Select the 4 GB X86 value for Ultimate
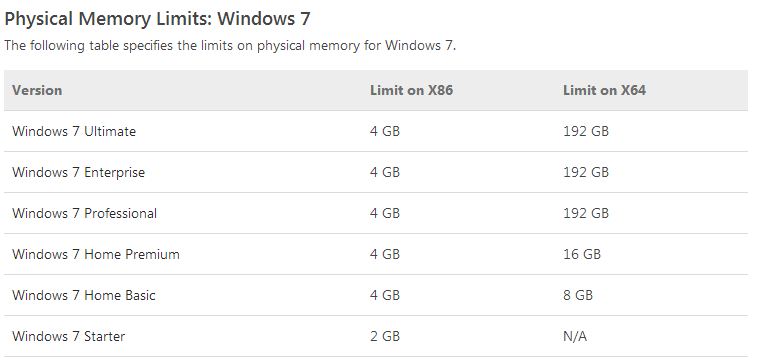This screenshot has width=757, height=364. pyautogui.click(x=385, y=131)
